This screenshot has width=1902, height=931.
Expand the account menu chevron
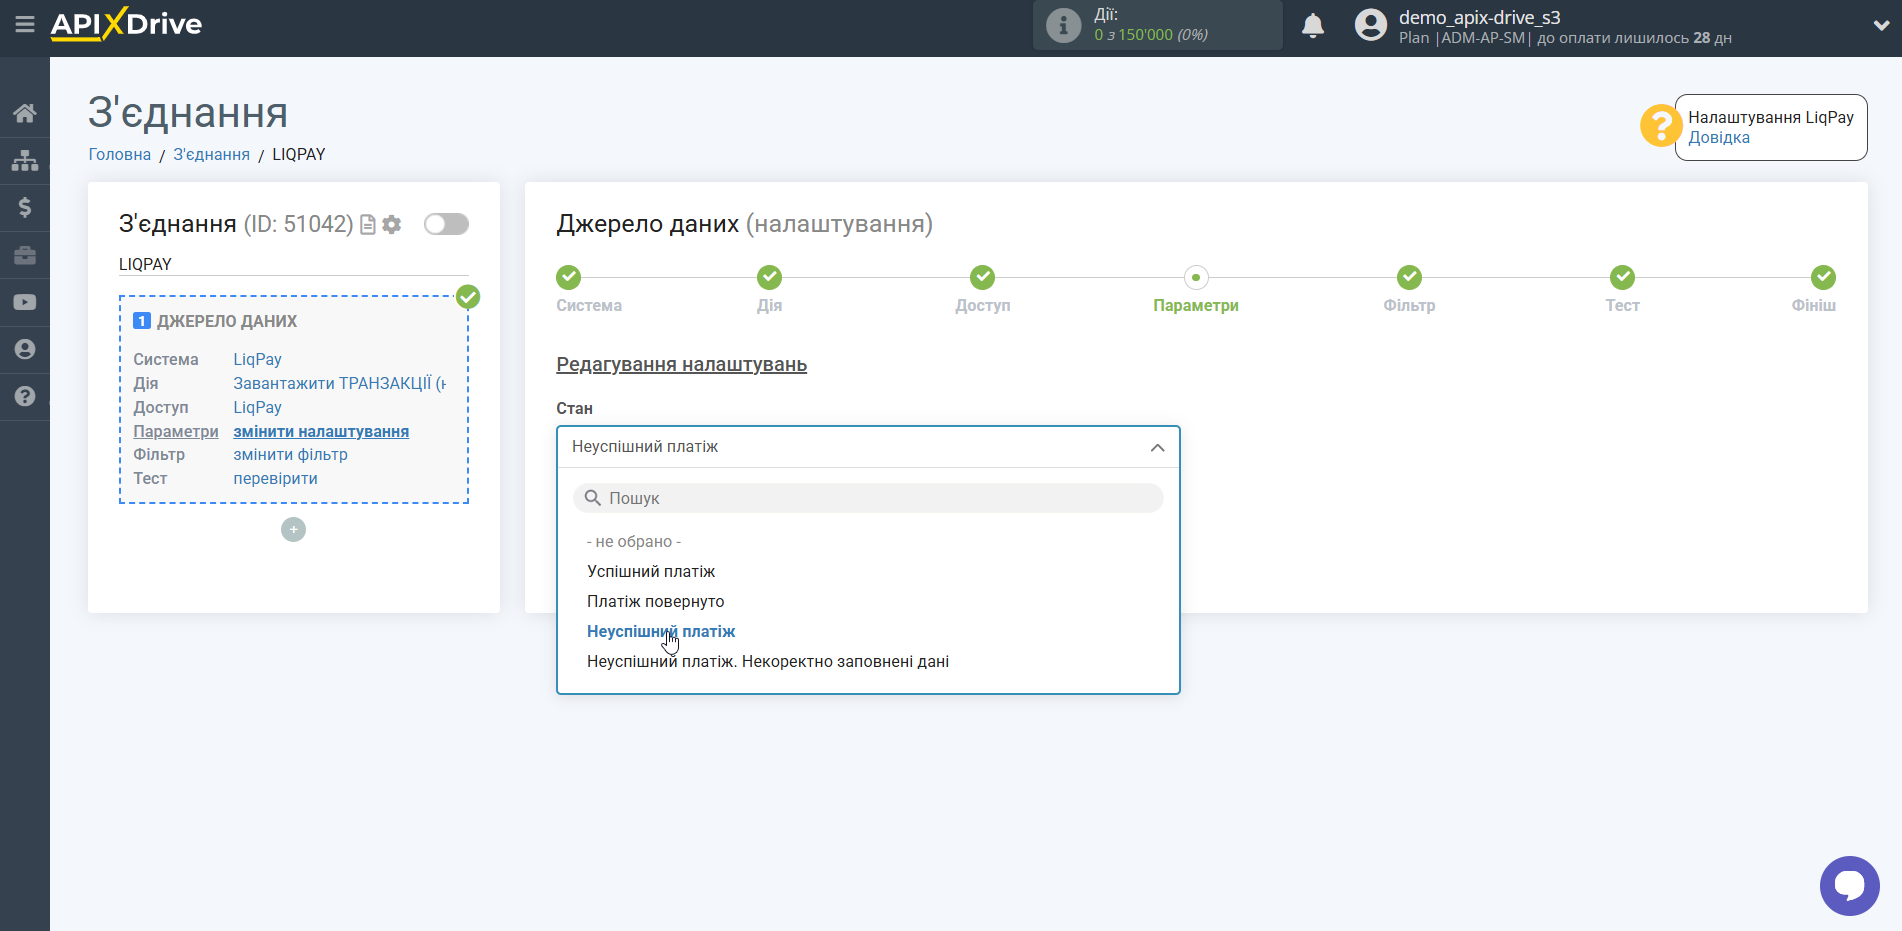click(x=1881, y=26)
